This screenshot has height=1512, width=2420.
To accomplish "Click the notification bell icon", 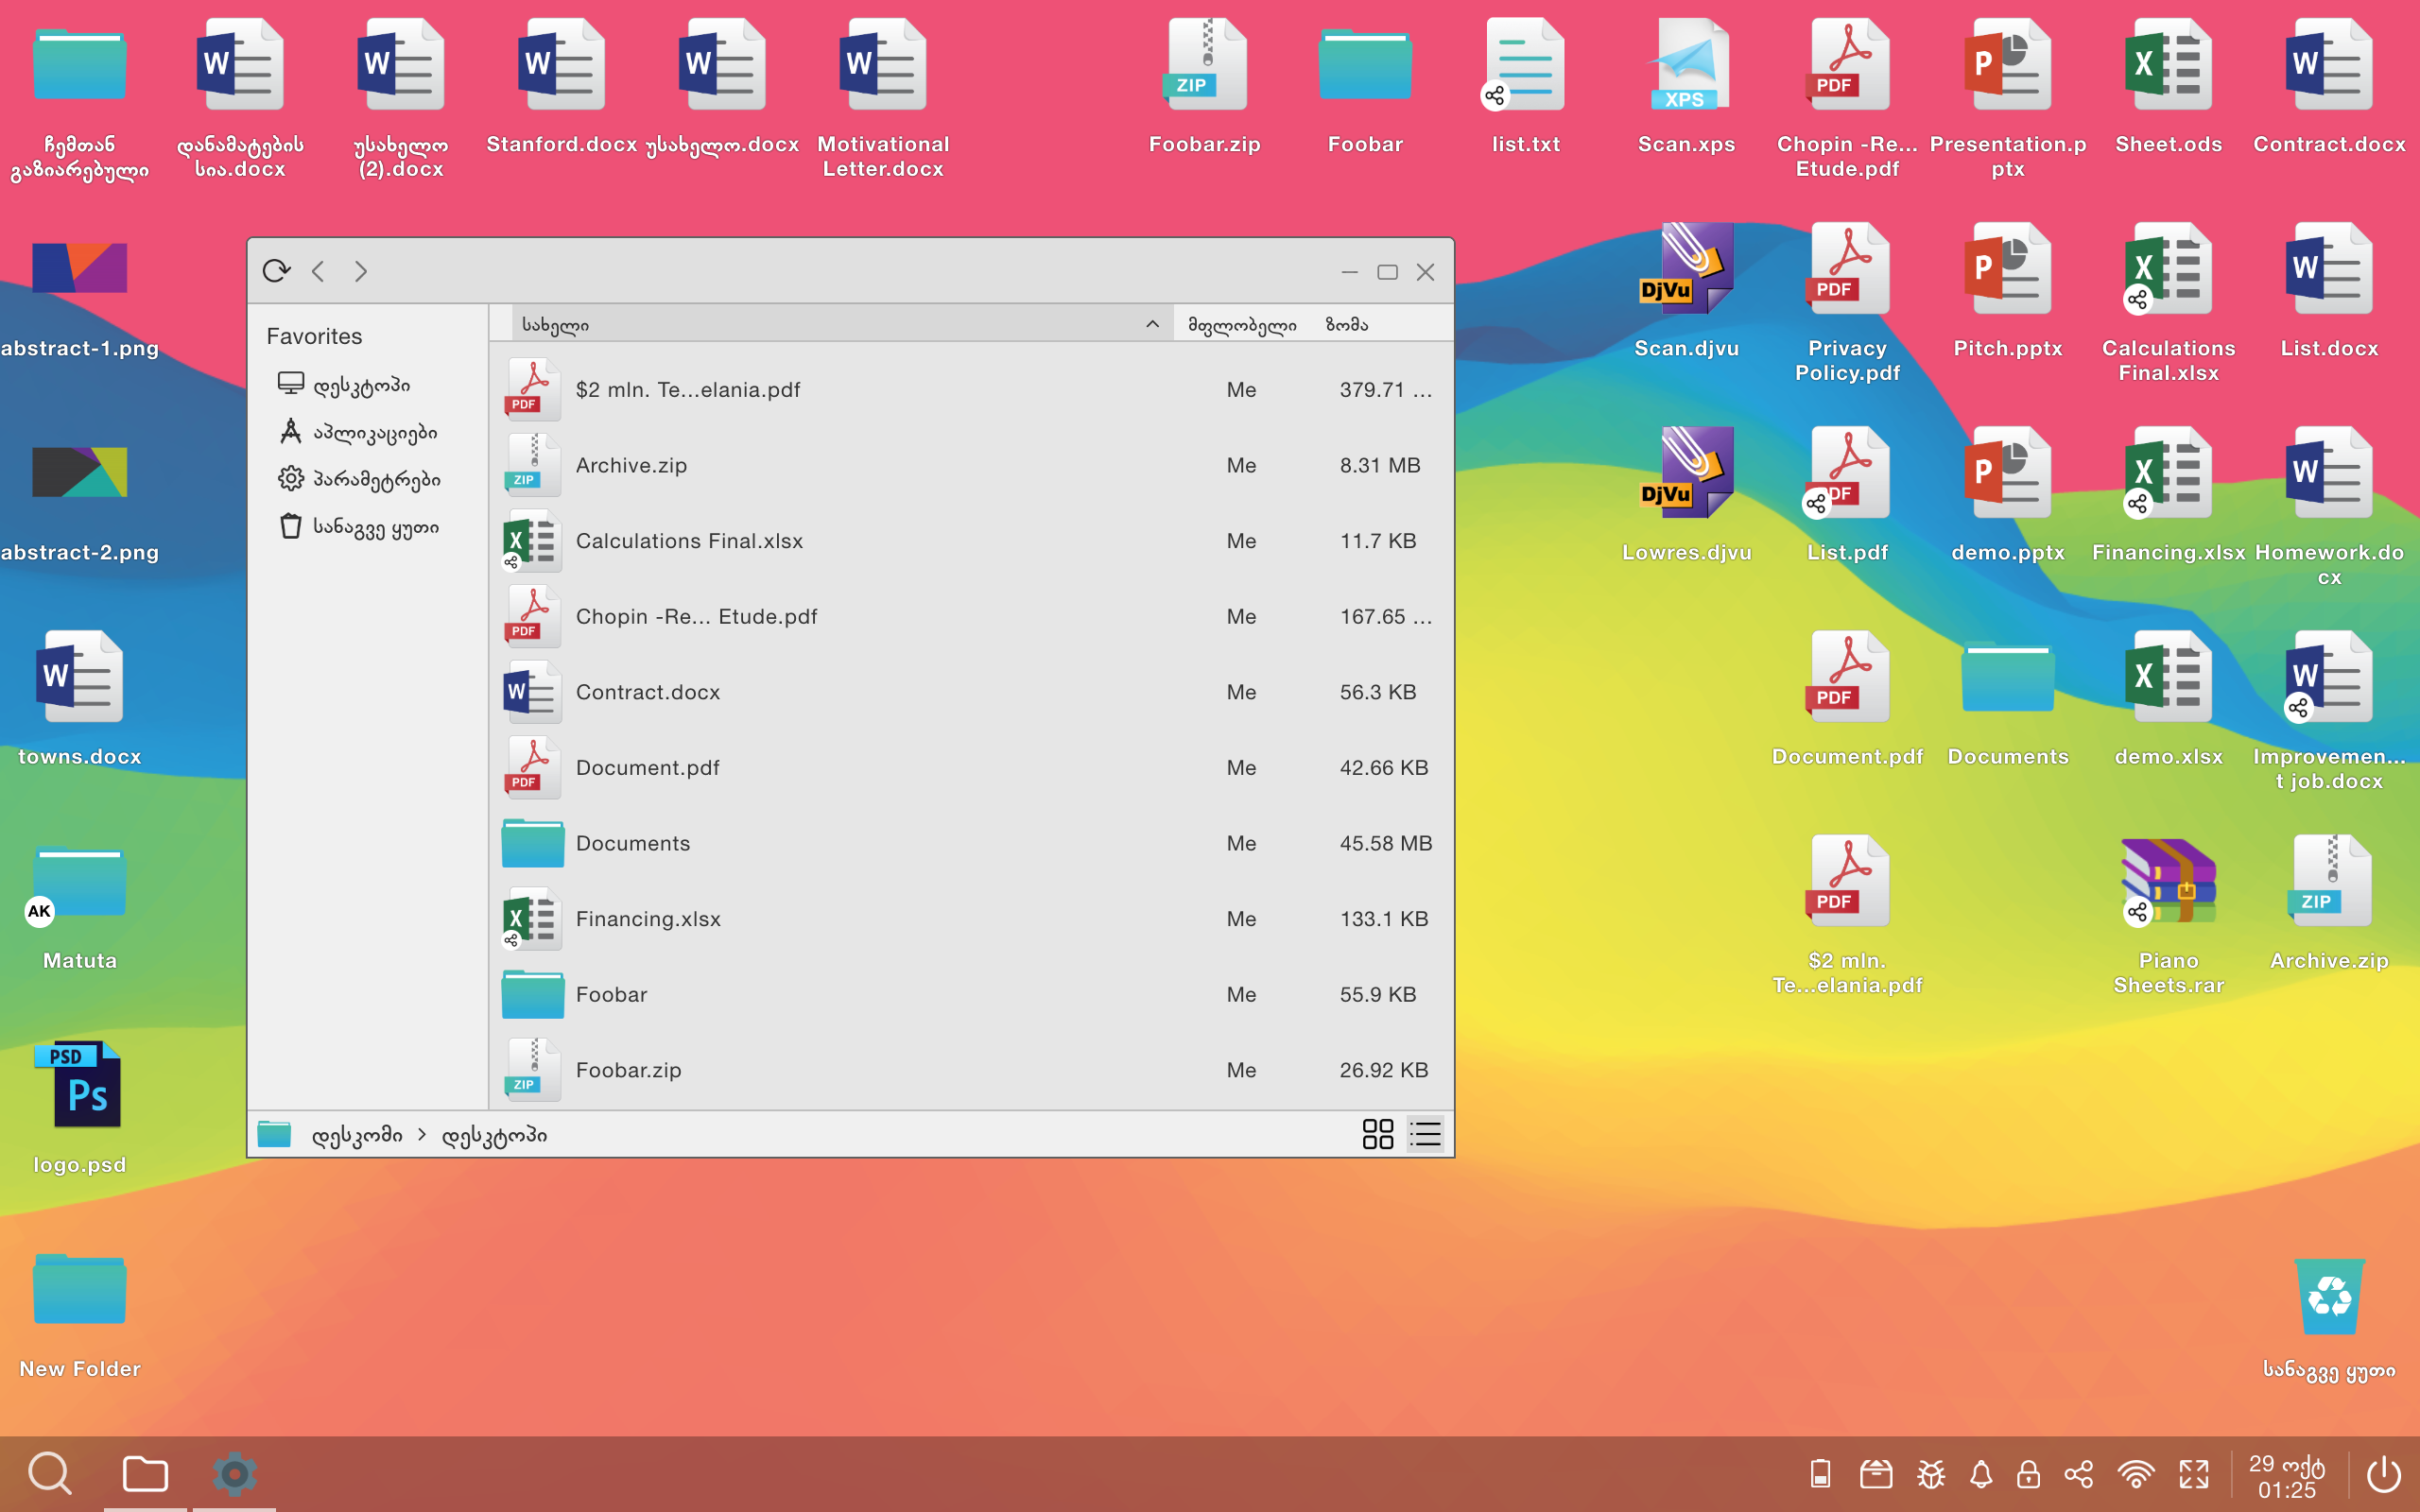I will click(1981, 1474).
